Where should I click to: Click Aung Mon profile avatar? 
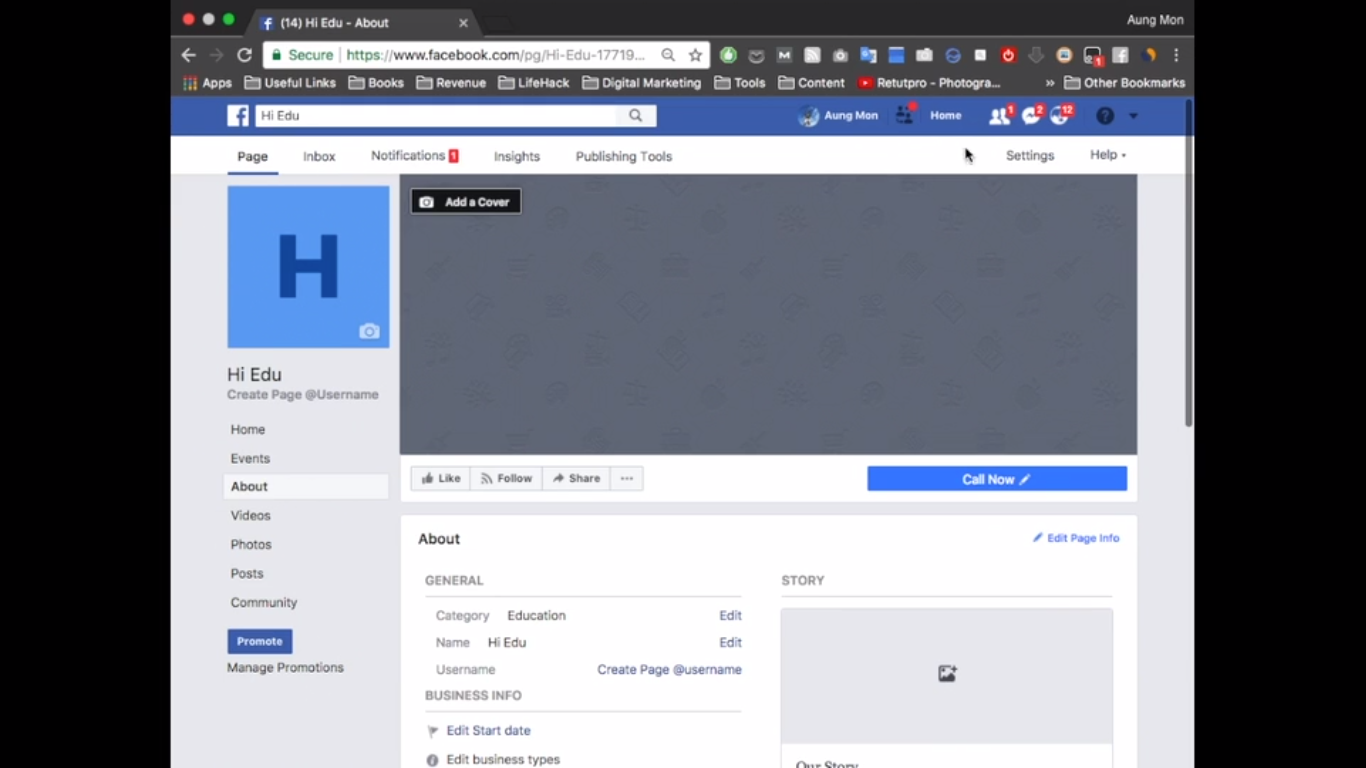pyautogui.click(x=808, y=116)
